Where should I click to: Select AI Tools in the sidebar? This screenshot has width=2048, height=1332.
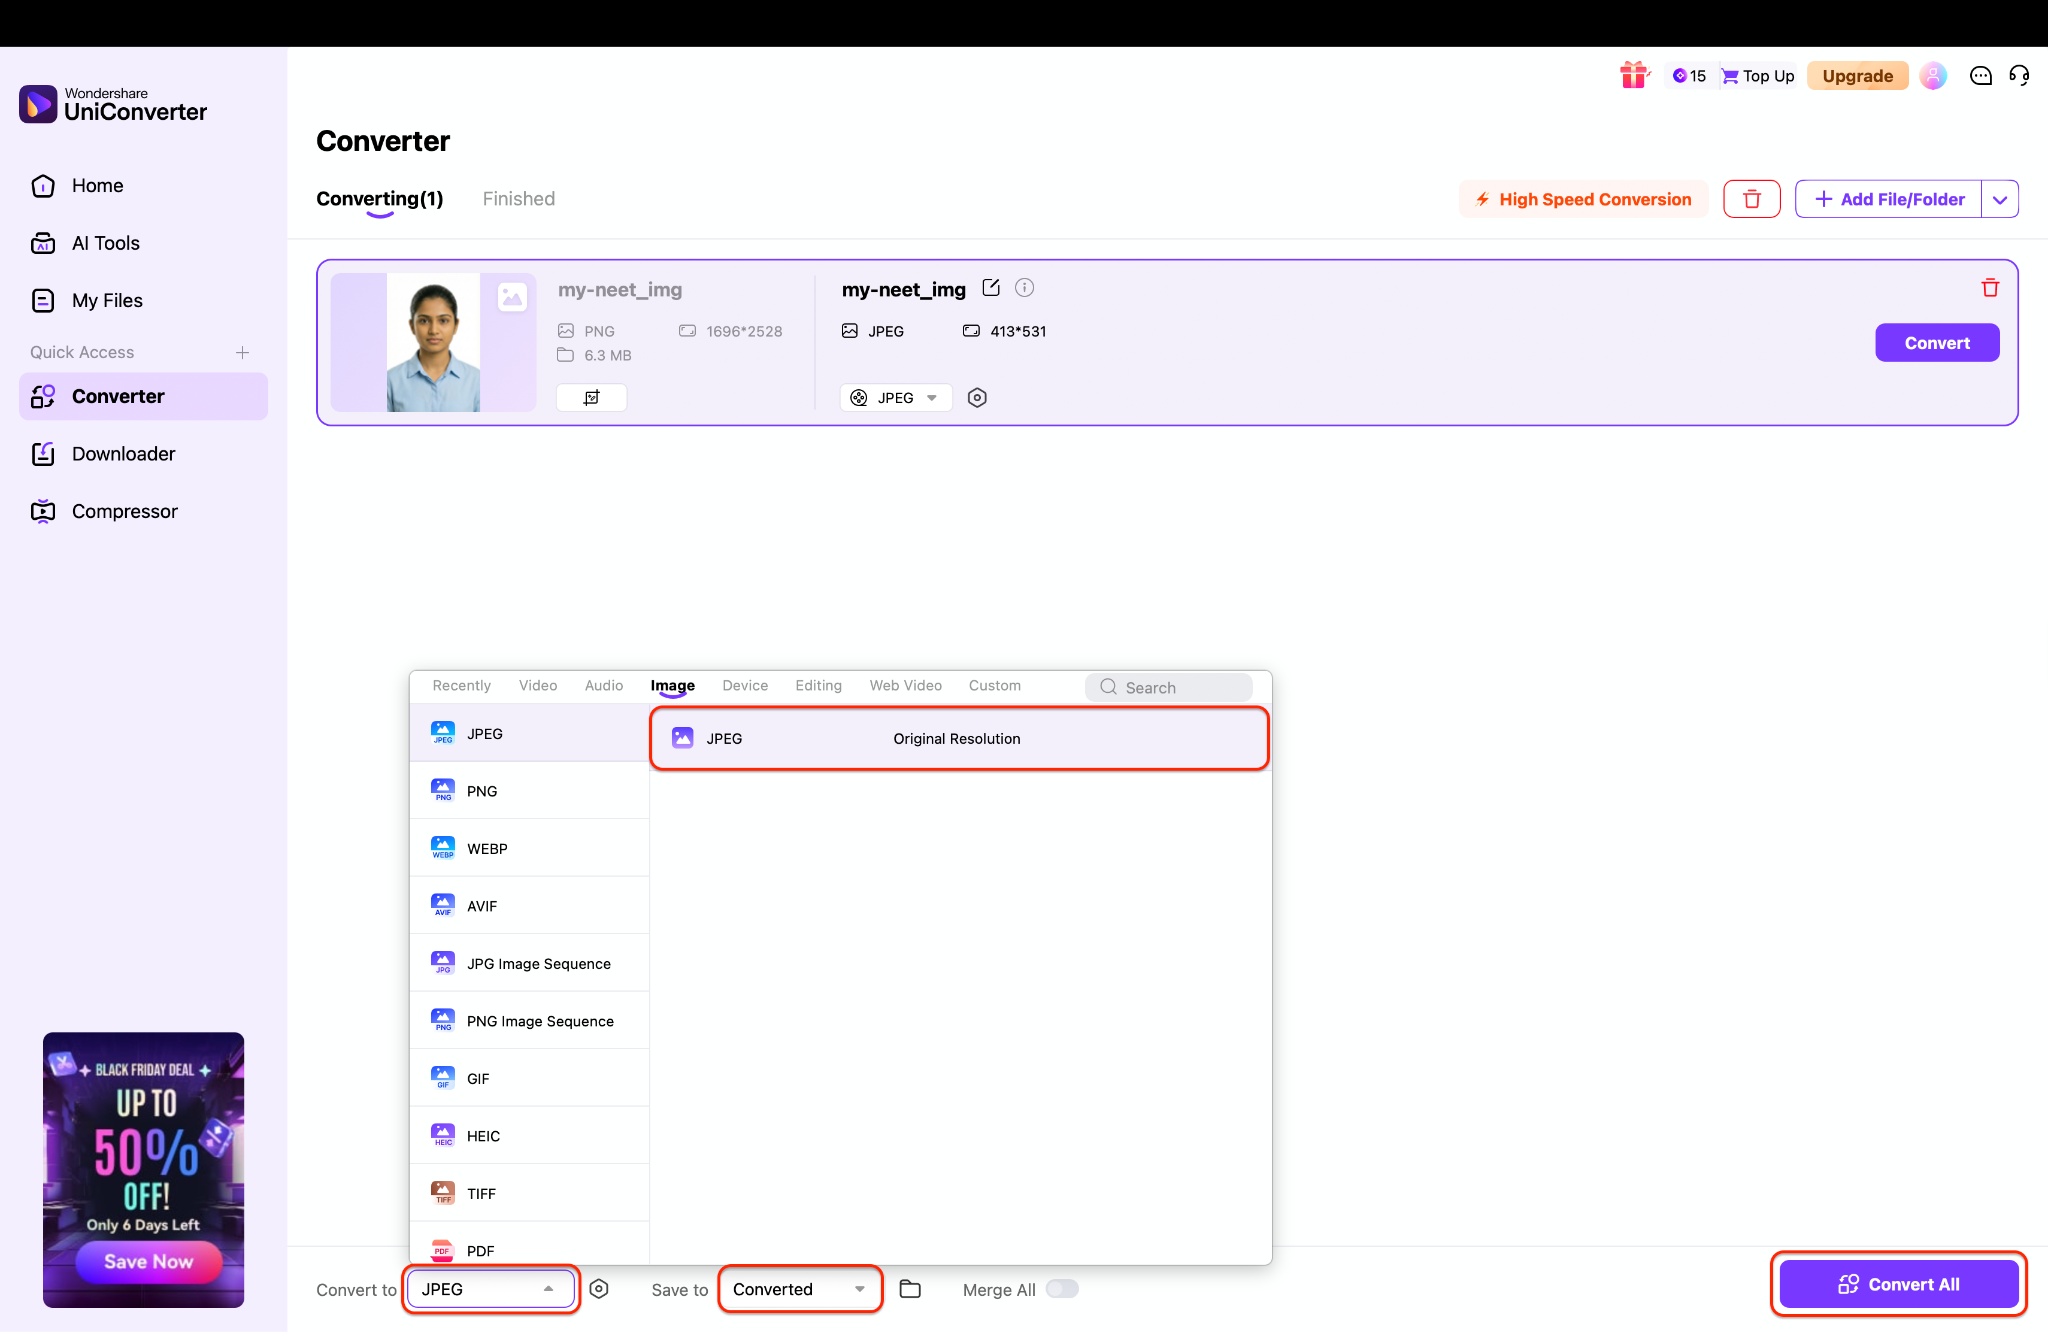(106, 242)
